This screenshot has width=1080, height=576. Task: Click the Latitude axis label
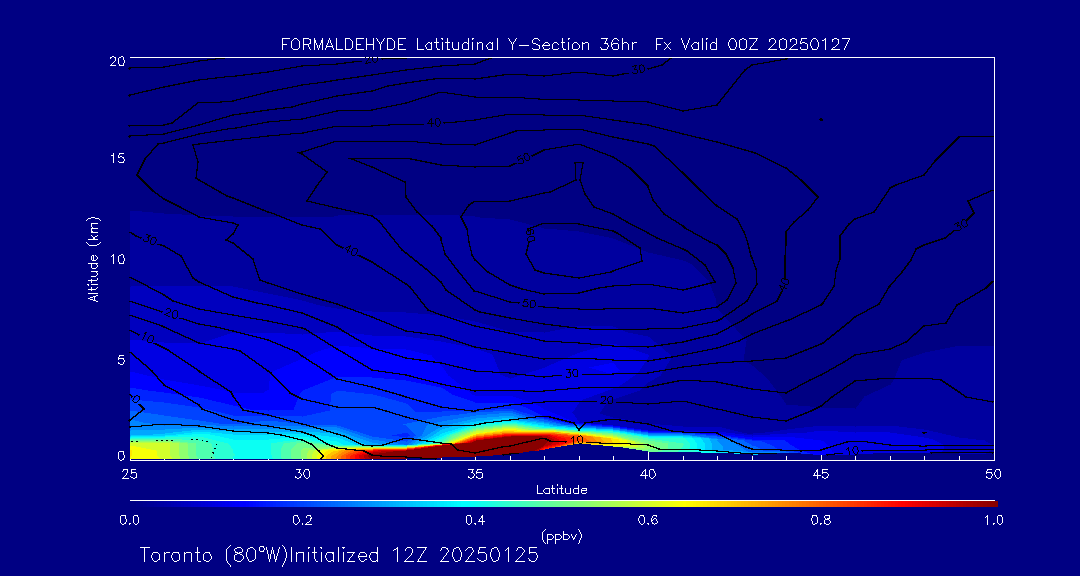(561, 489)
